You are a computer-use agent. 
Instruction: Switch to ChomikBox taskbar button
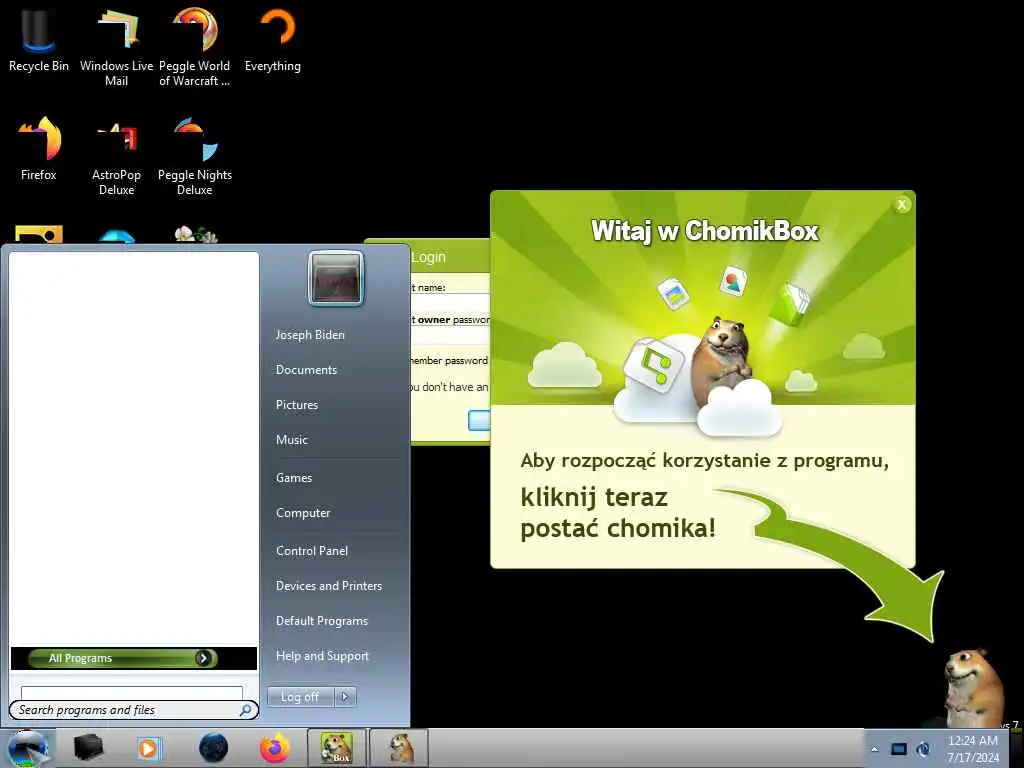point(337,748)
